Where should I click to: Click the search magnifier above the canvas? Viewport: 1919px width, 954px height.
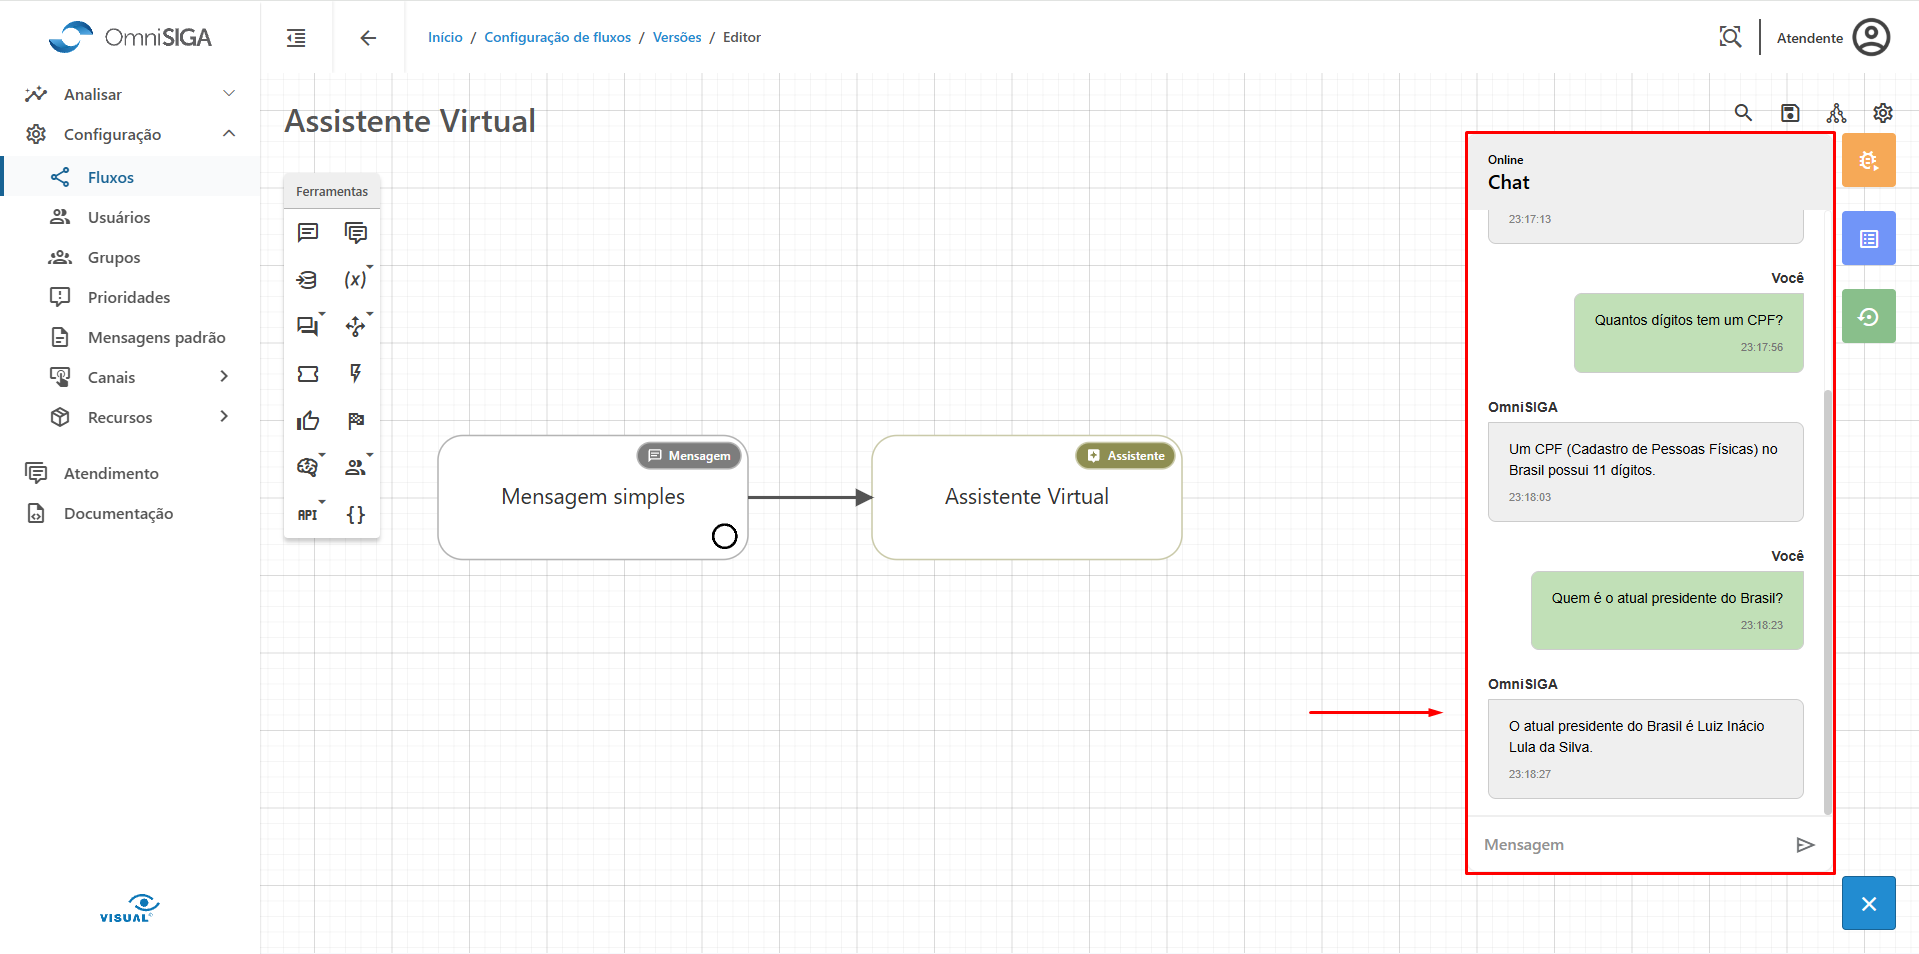[x=1743, y=113]
